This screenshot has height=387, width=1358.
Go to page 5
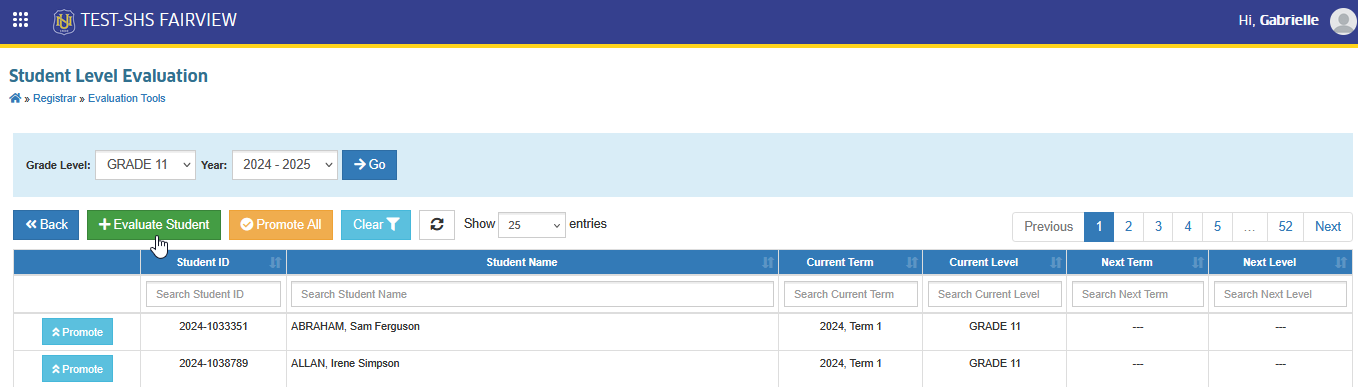pyautogui.click(x=1217, y=227)
